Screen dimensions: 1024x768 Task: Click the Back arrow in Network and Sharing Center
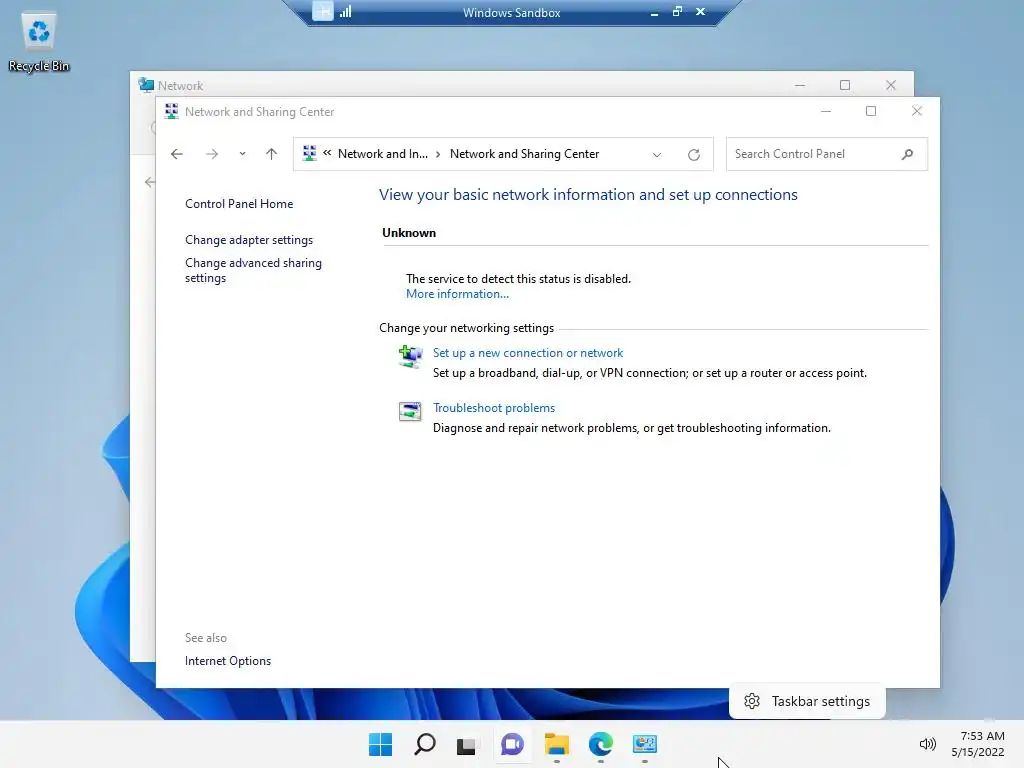click(177, 154)
